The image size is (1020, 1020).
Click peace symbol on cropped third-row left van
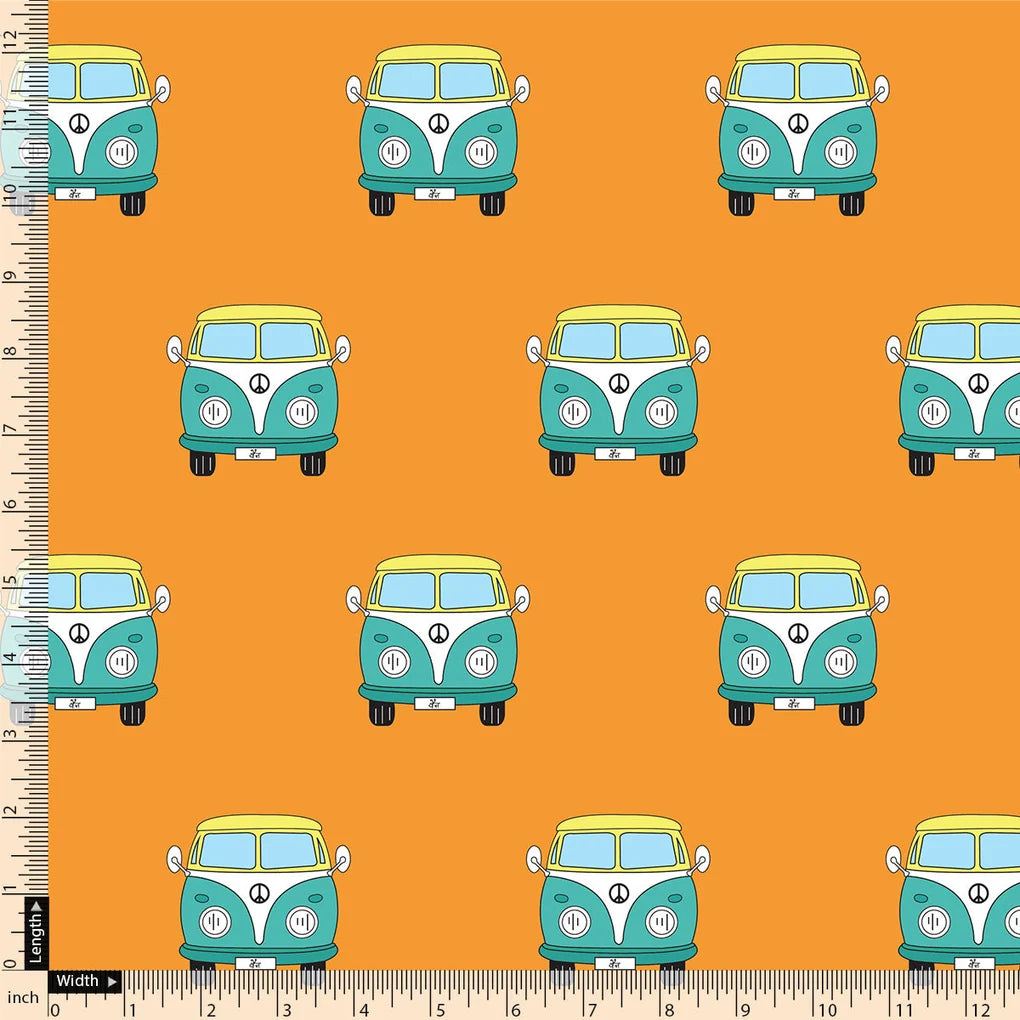[79, 633]
